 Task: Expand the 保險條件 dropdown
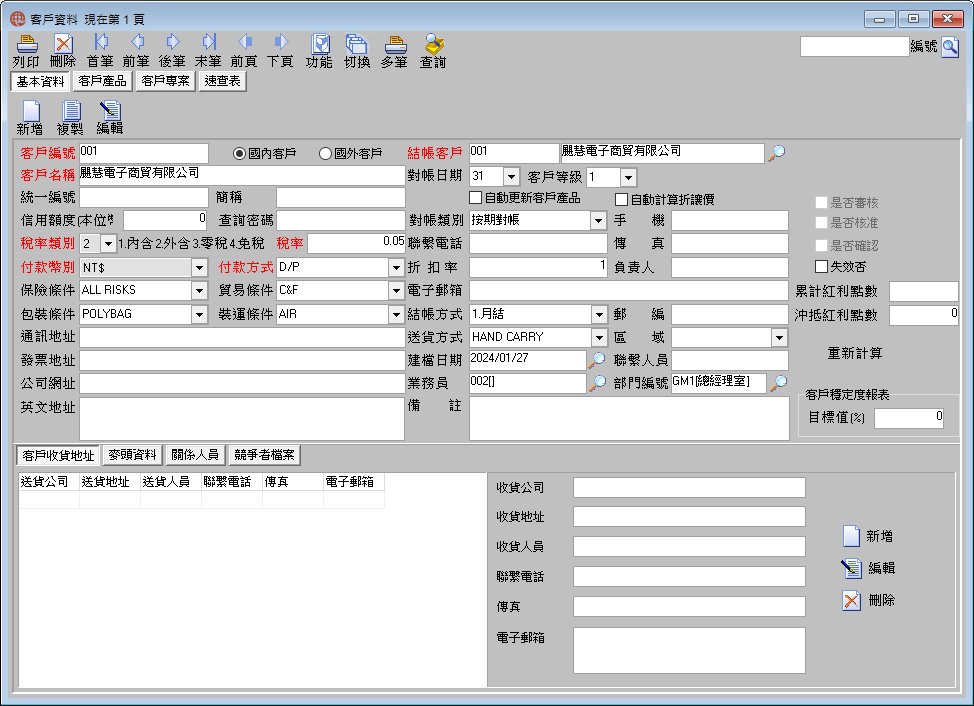(199, 291)
